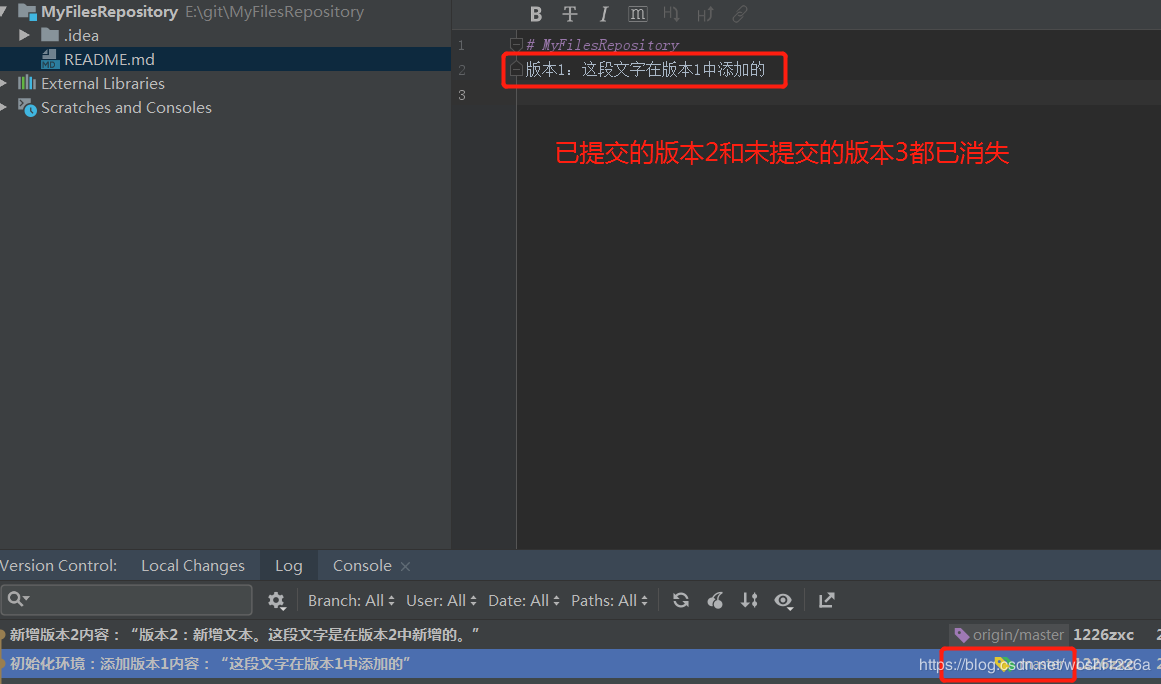
Task: Open Log in new window via detach icon
Action: point(825,600)
